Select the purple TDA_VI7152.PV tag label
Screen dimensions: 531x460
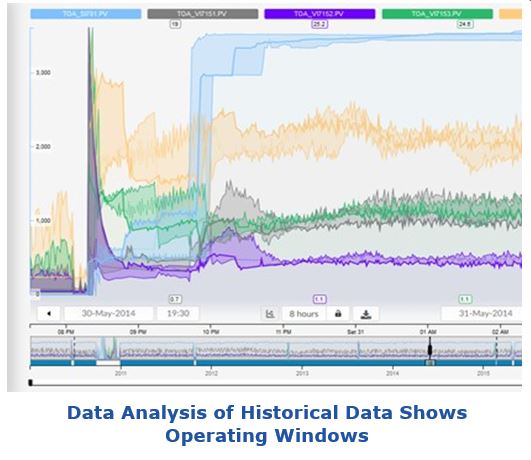click(x=319, y=14)
